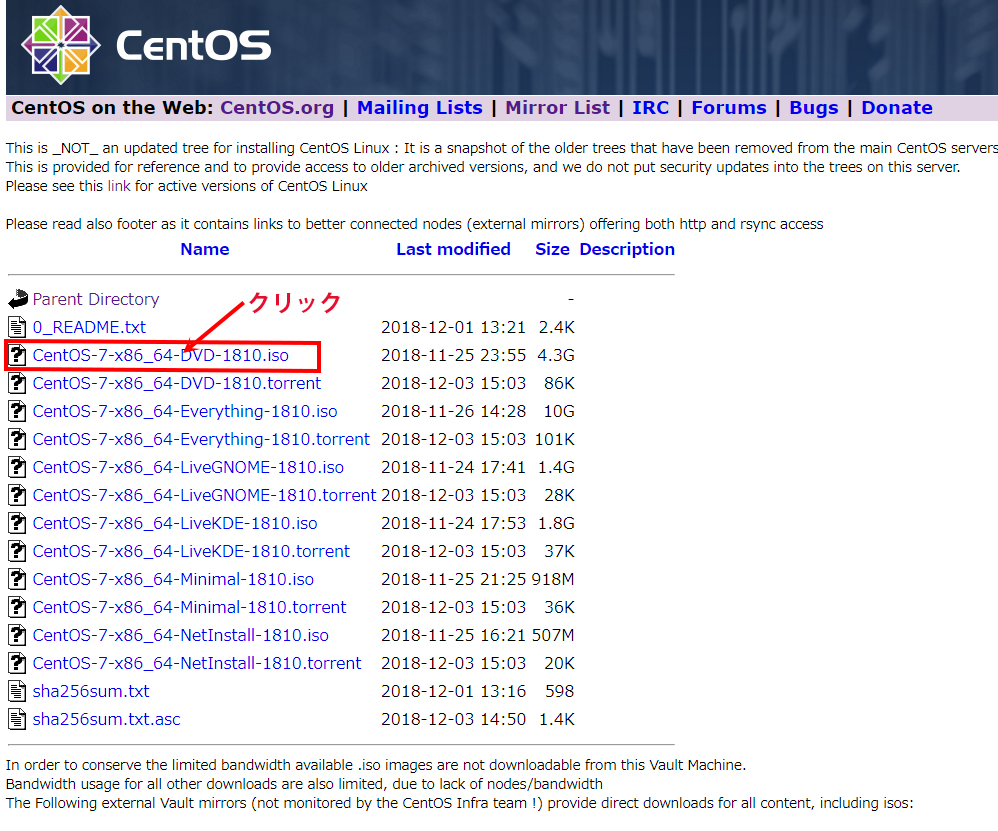Click the icon next to DVD-1810.torrent
The width and height of the screenshot is (998, 831).
(17, 383)
